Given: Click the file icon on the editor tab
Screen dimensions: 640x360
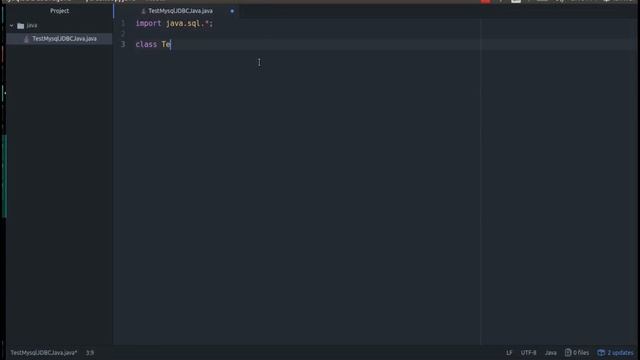Looking at the screenshot, I should 143,11.
